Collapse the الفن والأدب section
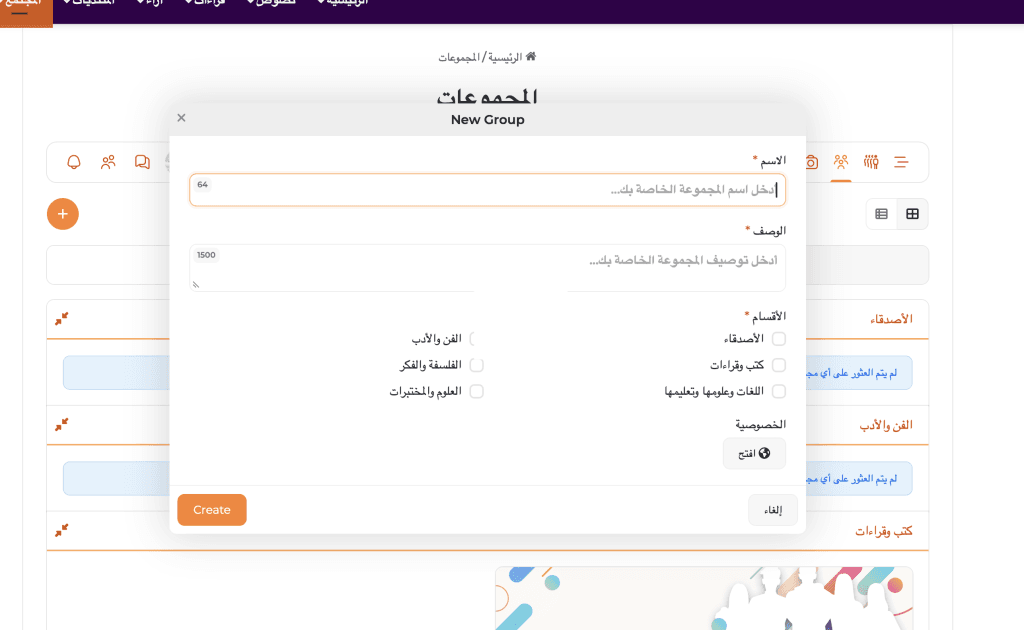The height and width of the screenshot is (630, 1024). [62, 425]
